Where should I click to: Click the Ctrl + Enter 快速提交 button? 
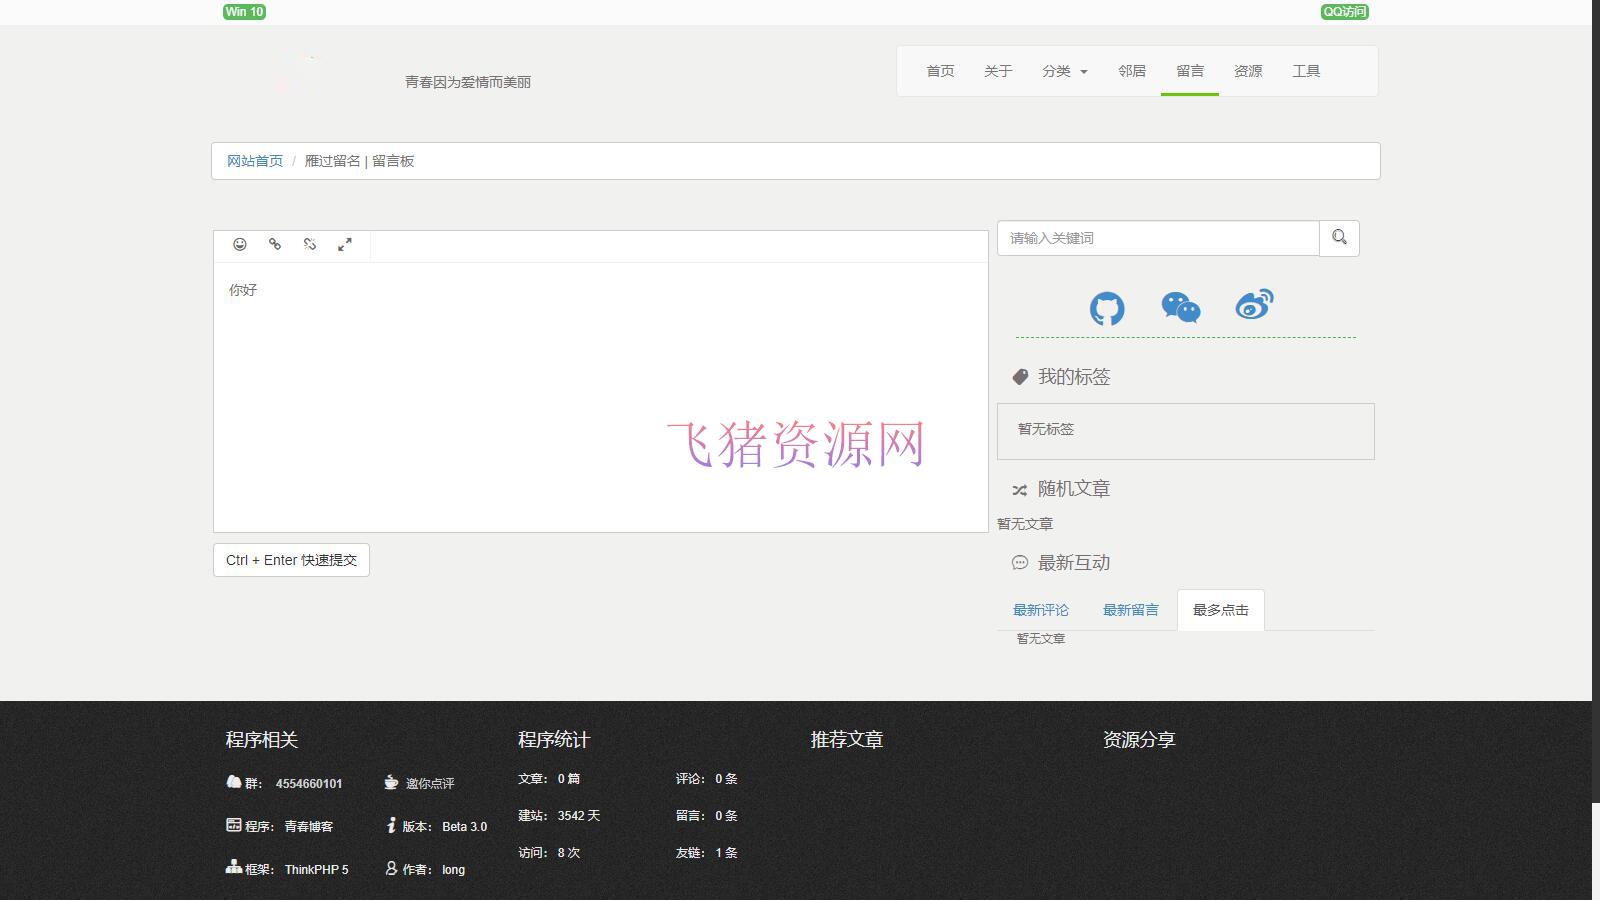290,560
